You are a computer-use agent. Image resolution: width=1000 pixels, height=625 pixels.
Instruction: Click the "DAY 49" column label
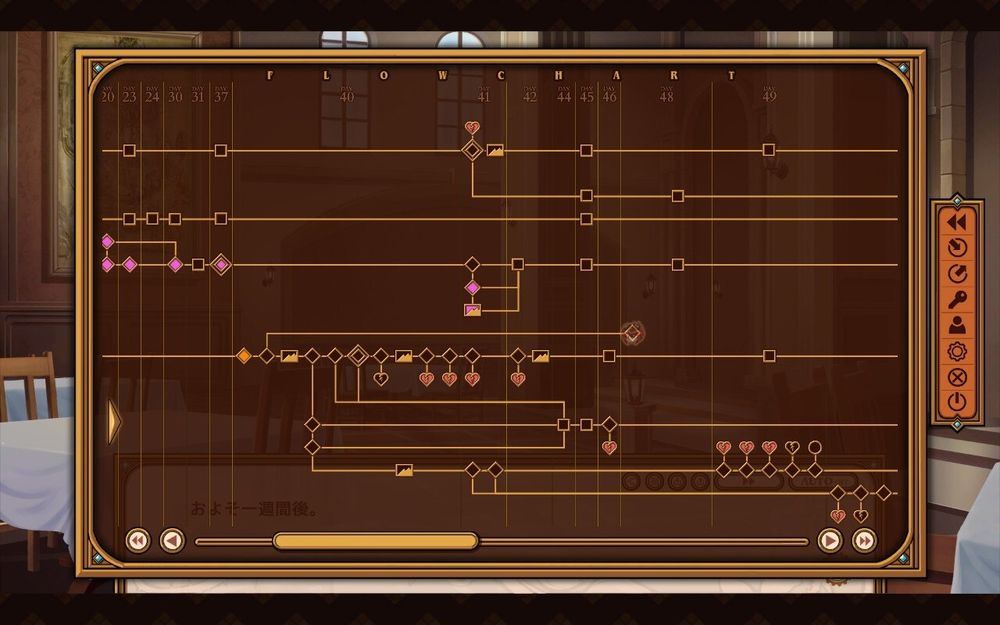click(769, 95)
